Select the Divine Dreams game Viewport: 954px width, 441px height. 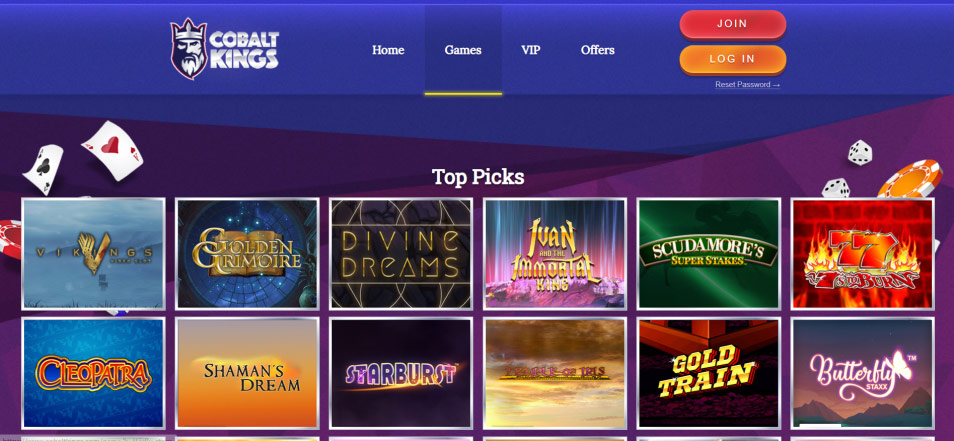[x=401, y=253]
